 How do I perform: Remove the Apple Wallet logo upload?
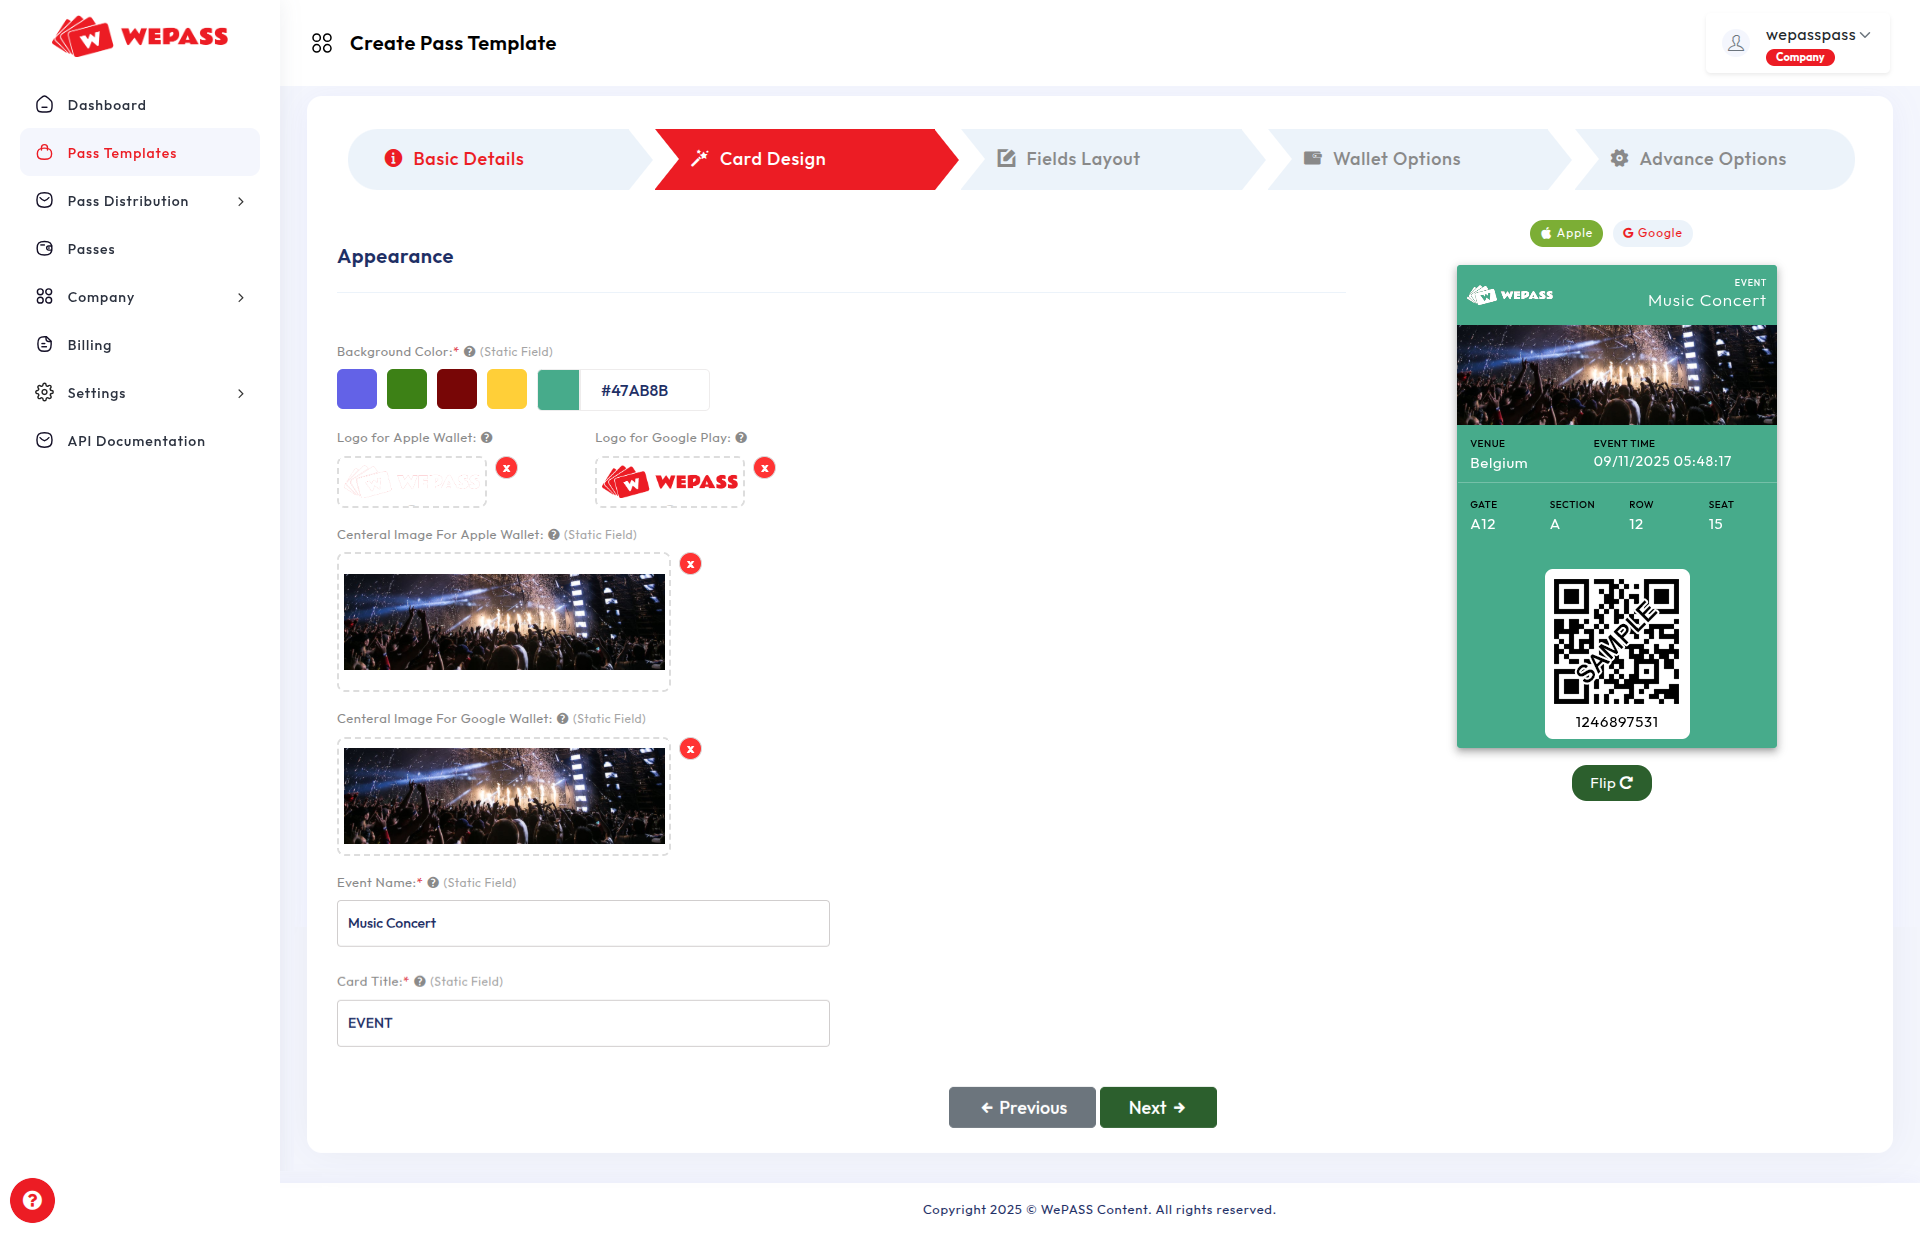507,467
